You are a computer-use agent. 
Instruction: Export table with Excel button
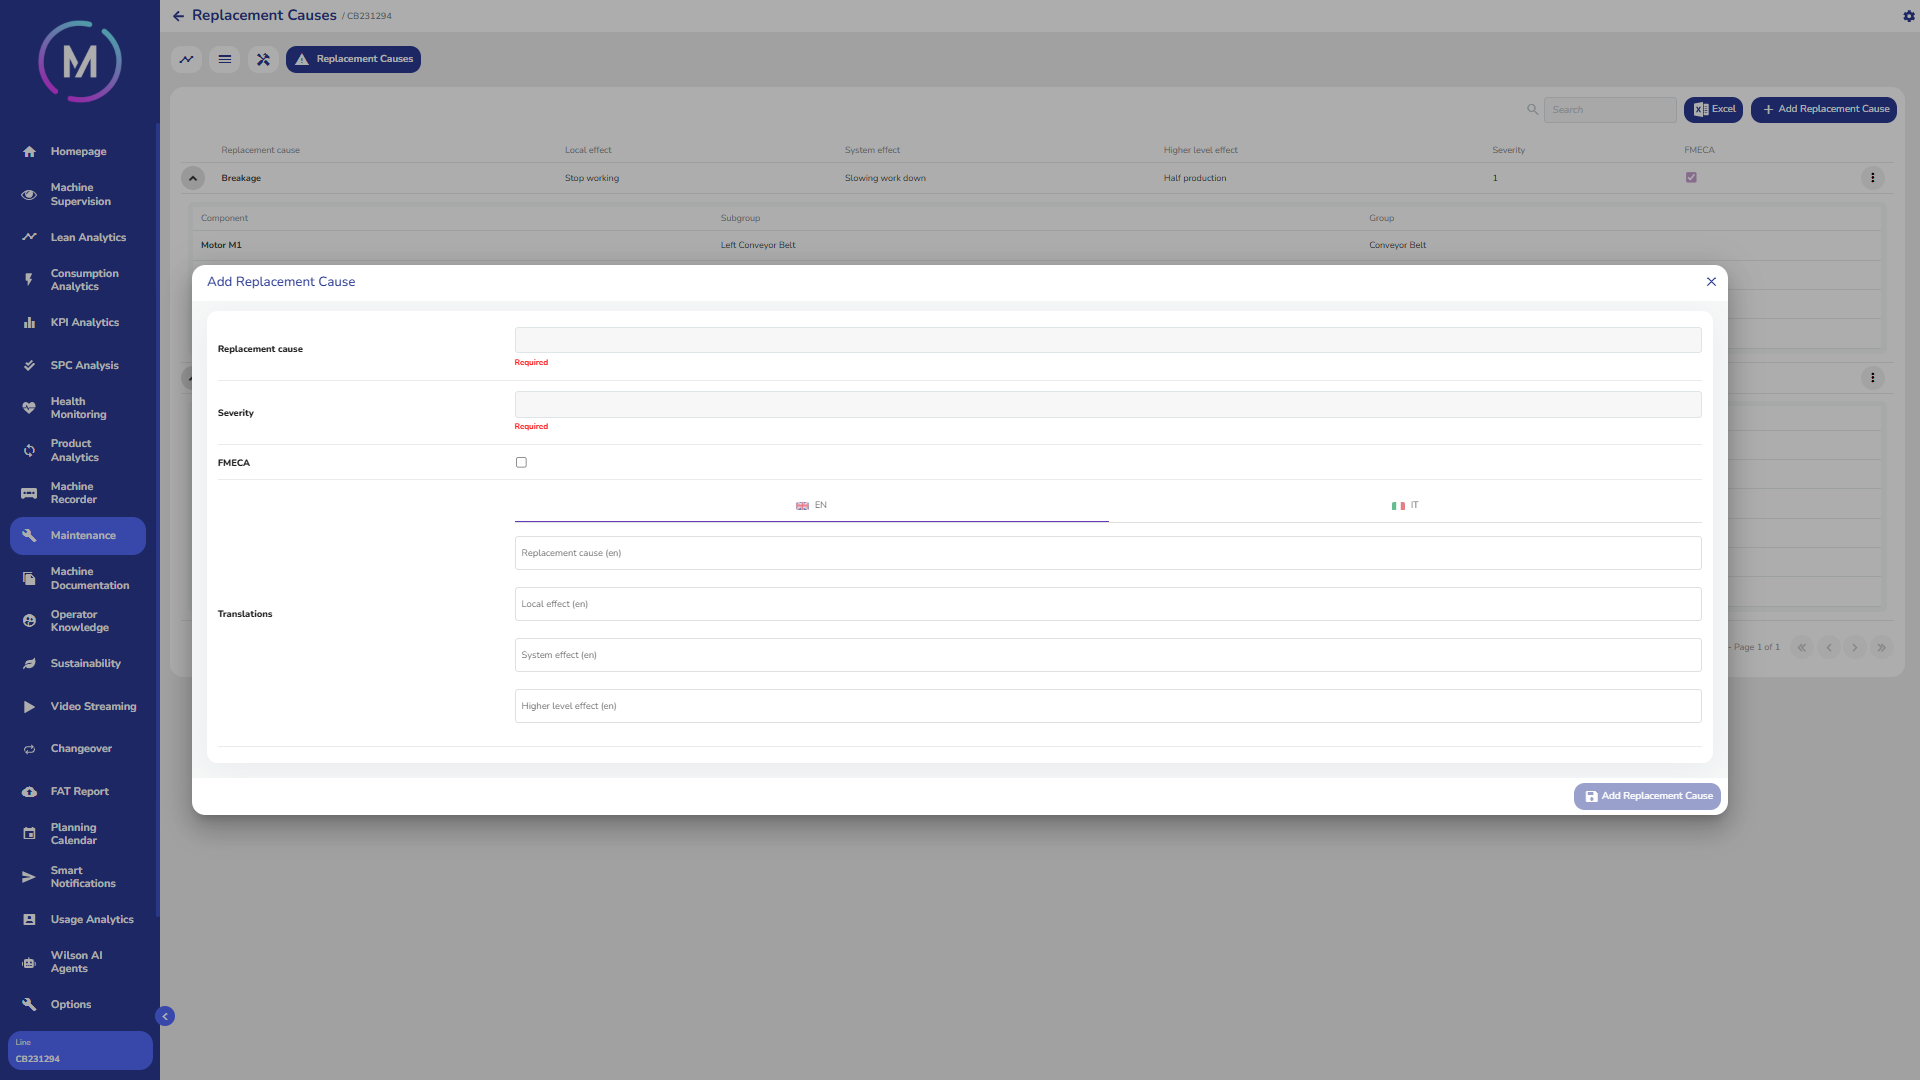pos(1713,110)
